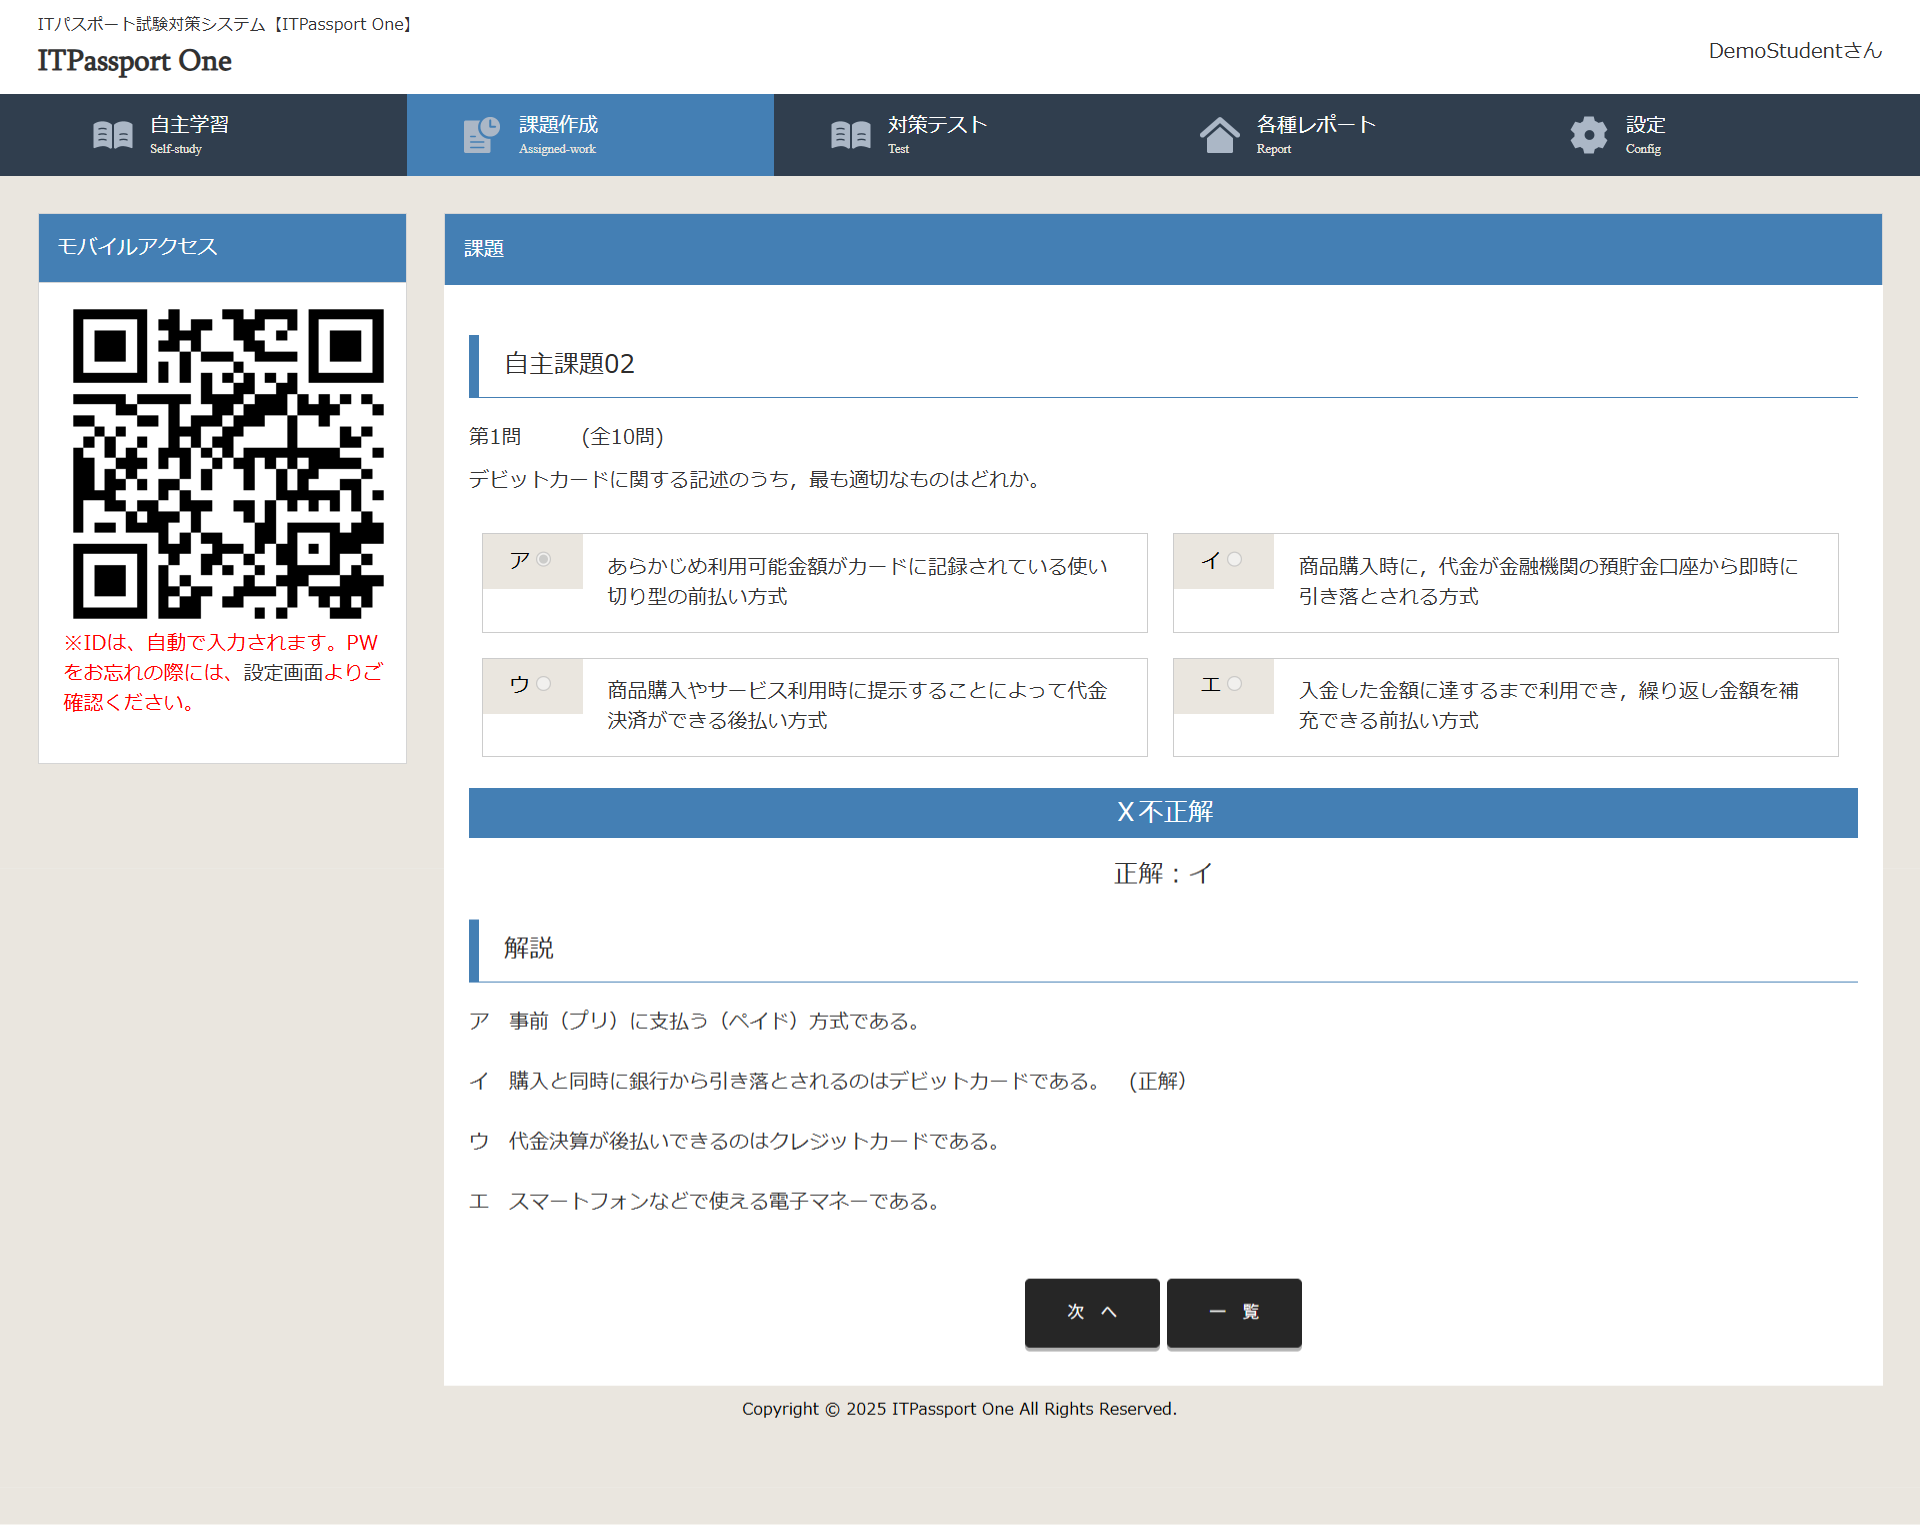Image resolution: width=1920 pixels, height=1528 pixels.
Task: Click the ITPassport One logo
Action: 133,61
